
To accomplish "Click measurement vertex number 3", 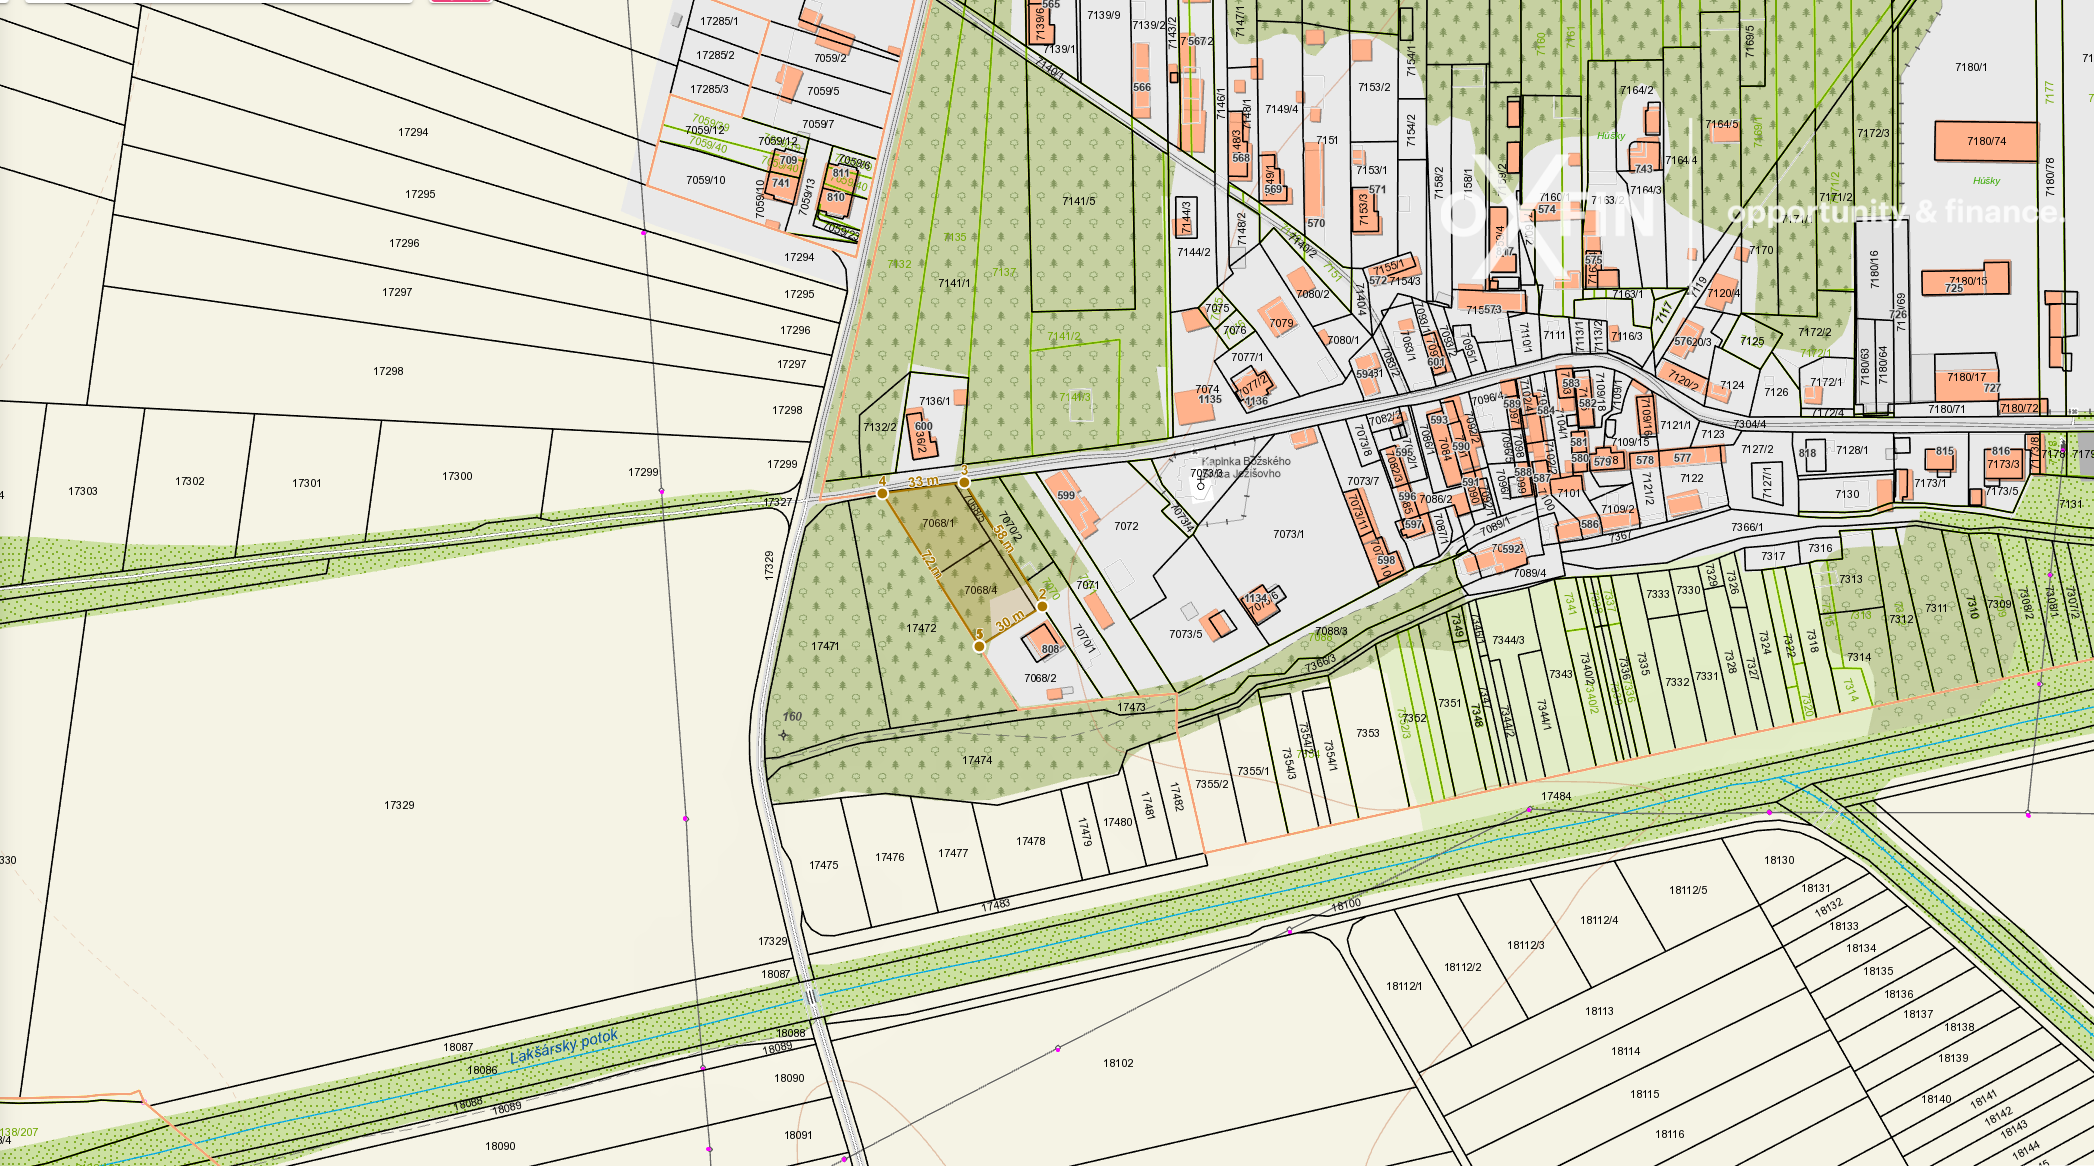I will [964, 482].
